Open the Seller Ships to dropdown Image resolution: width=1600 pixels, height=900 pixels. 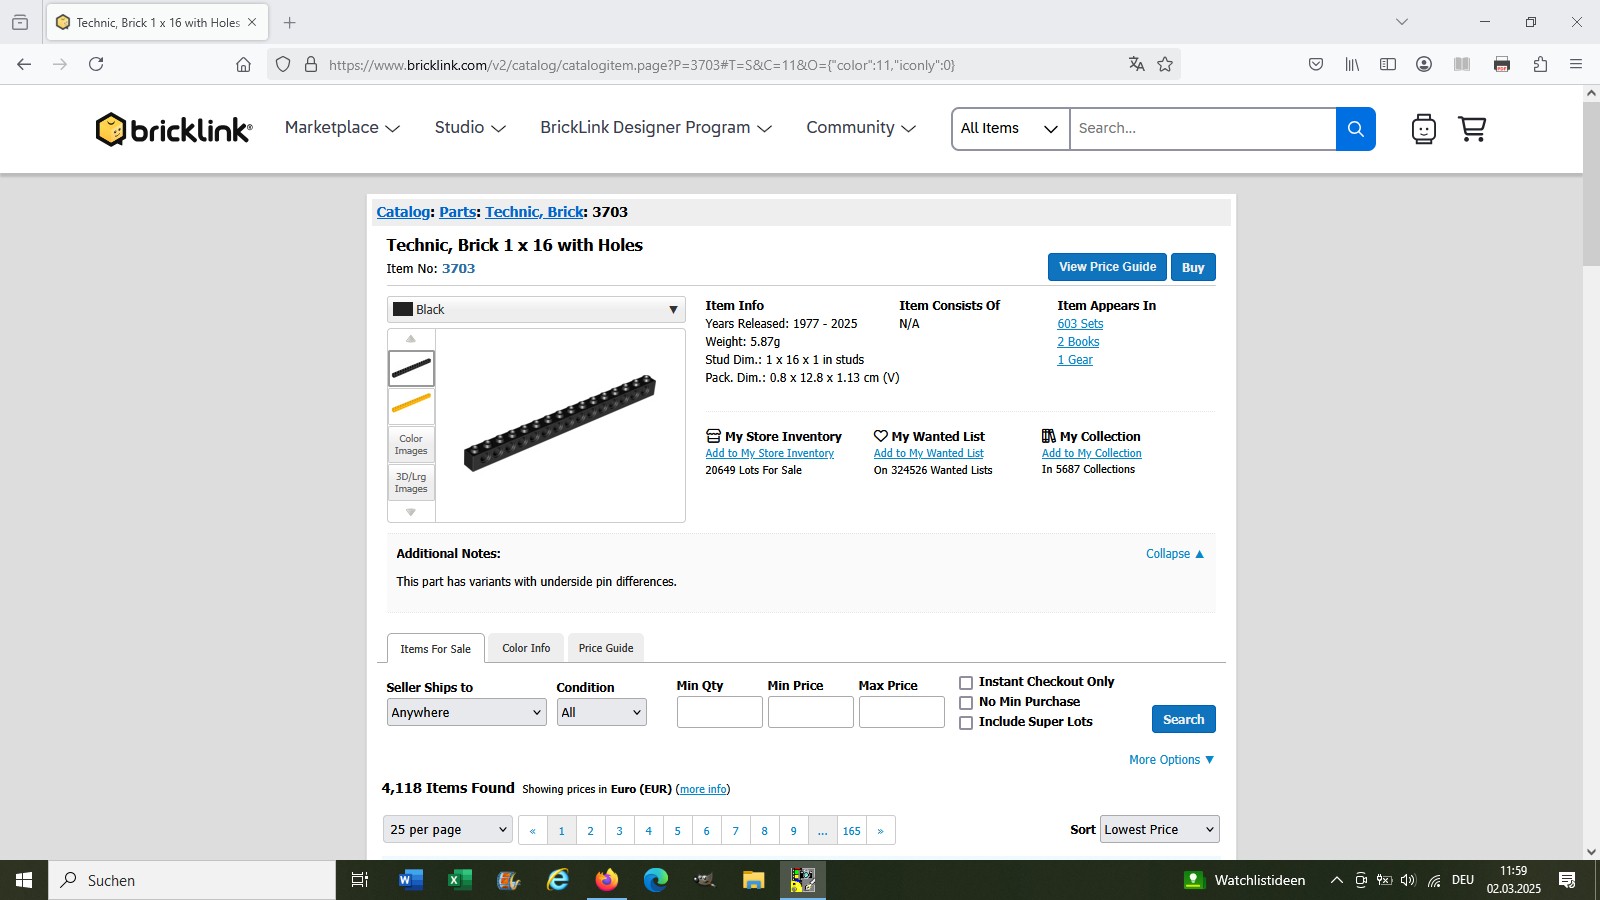tap(466, 712)
